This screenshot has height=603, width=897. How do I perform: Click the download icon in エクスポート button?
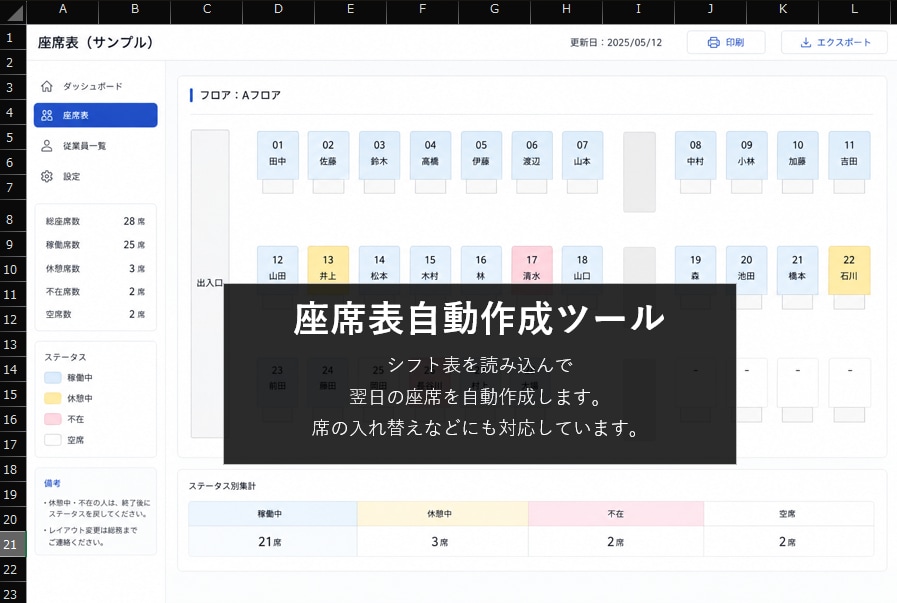tap(805, 42)
